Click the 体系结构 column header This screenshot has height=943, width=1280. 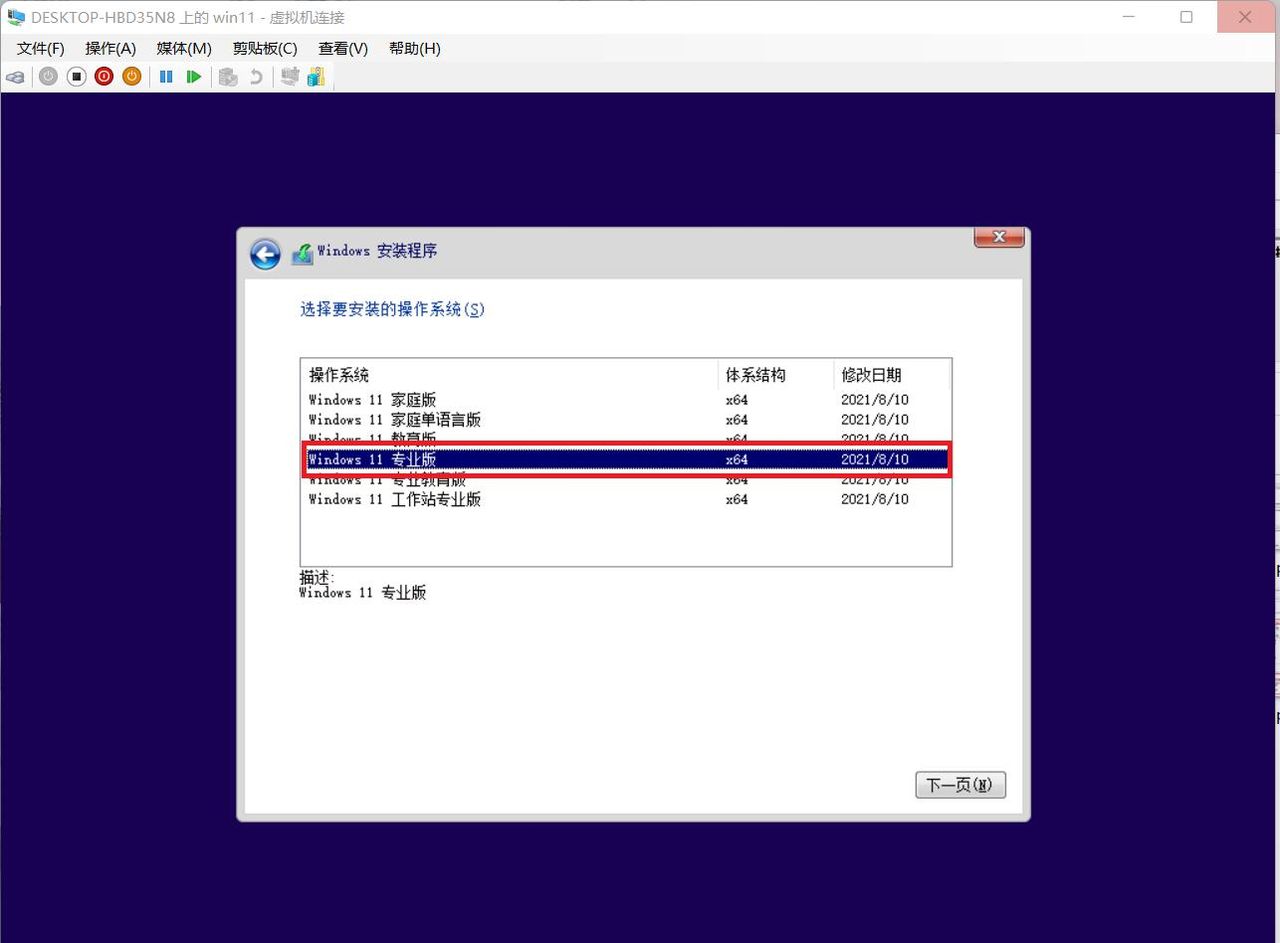tap(775, 375)
